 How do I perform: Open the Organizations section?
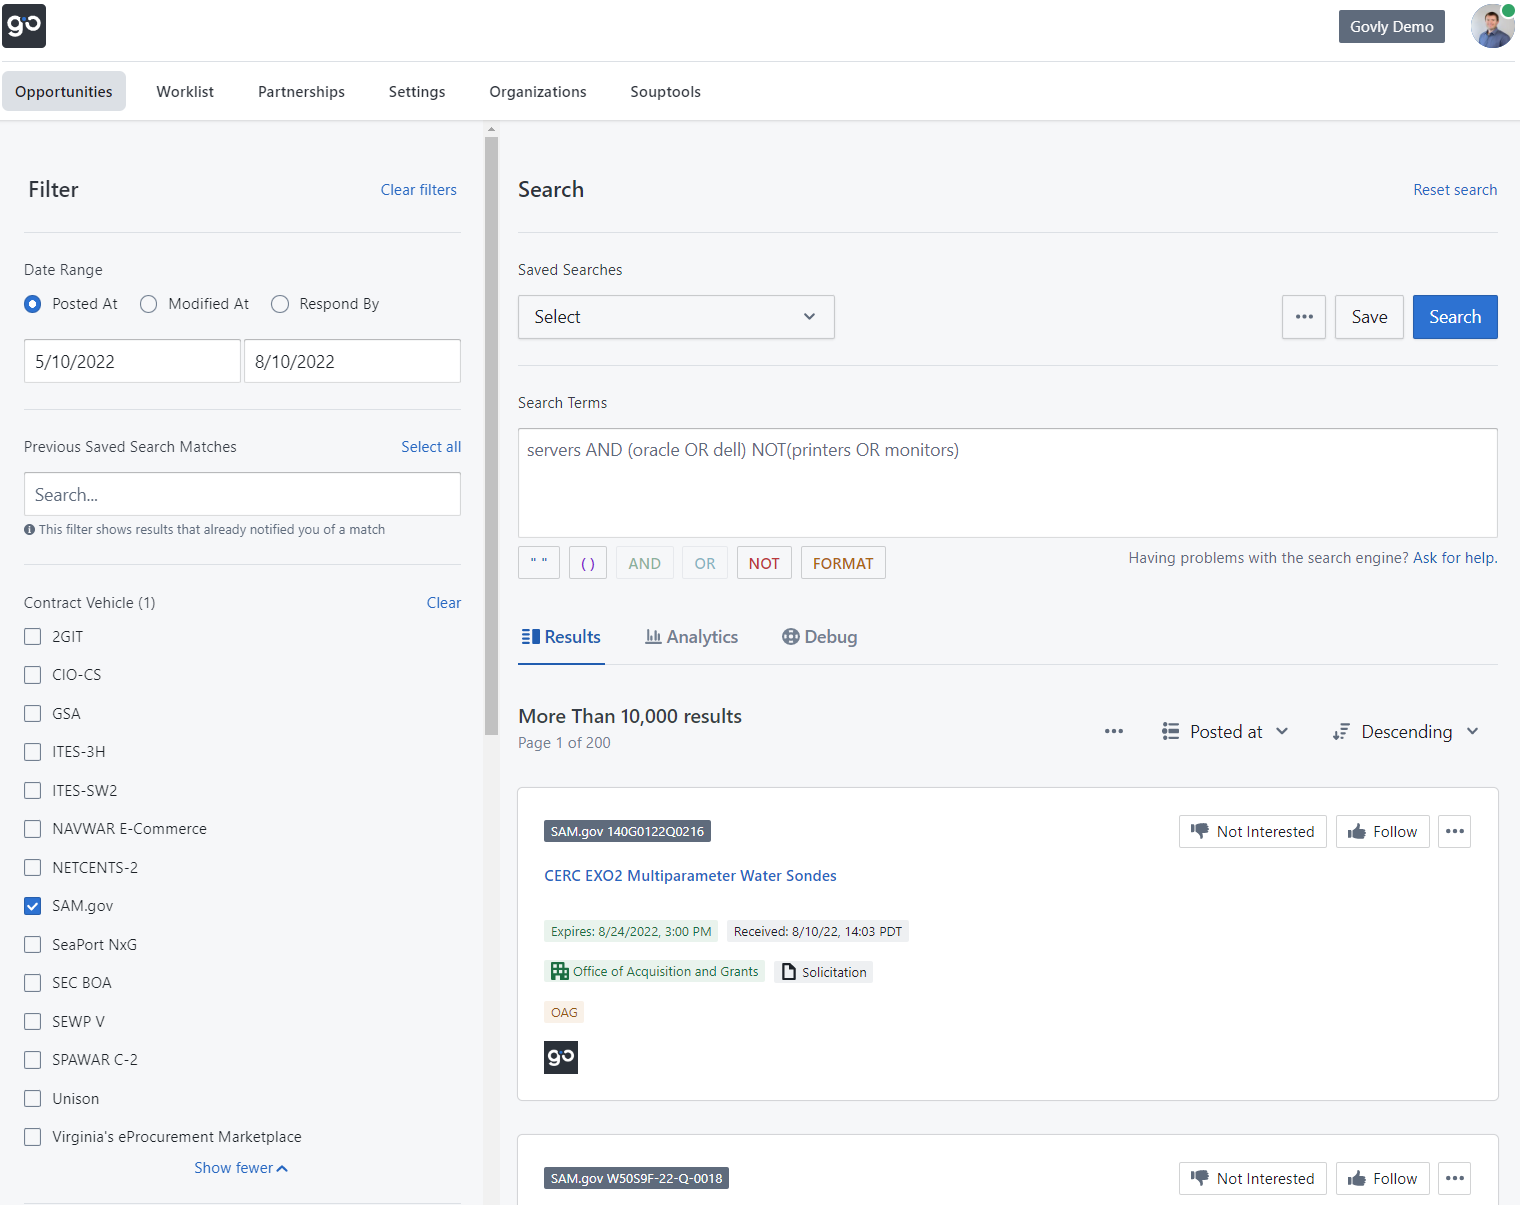[537, 91]
